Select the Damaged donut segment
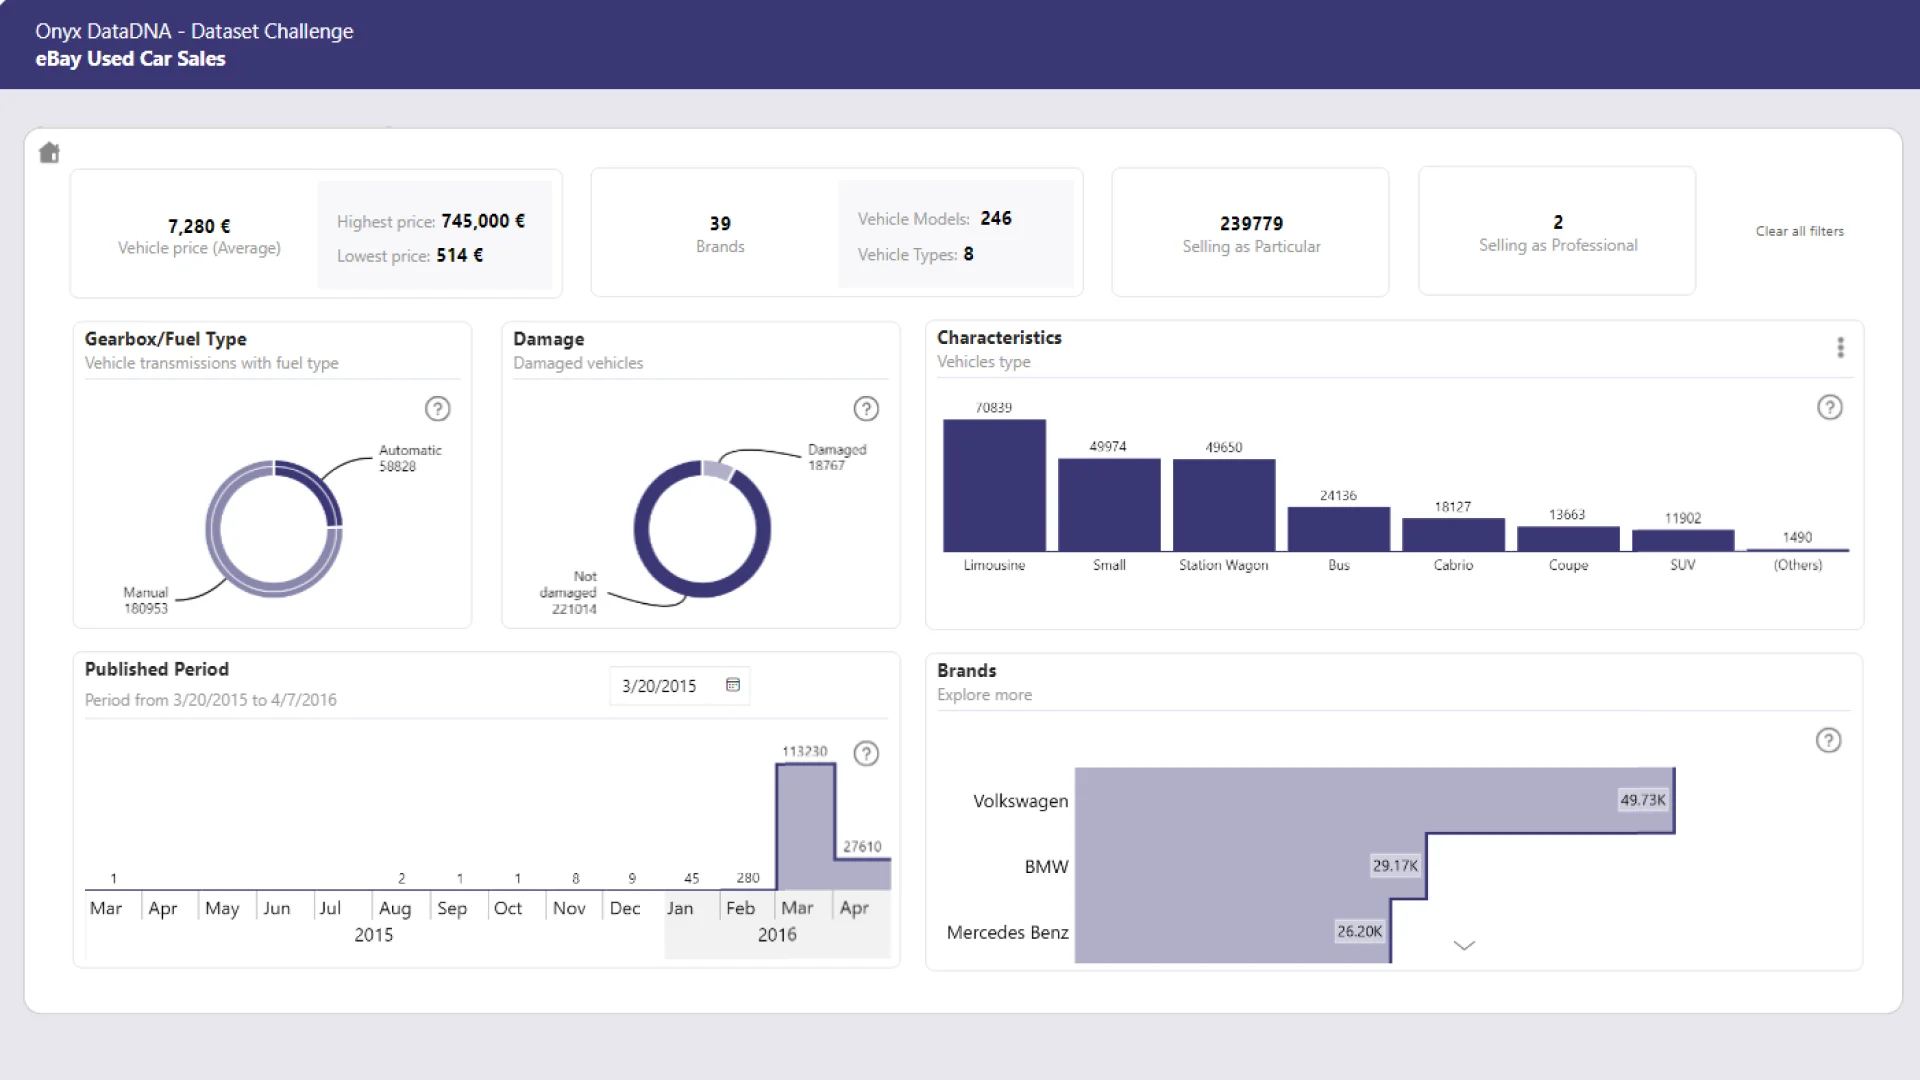Image resolution: width=1920 pixels, height=1080 pixels. click(717, 470)
